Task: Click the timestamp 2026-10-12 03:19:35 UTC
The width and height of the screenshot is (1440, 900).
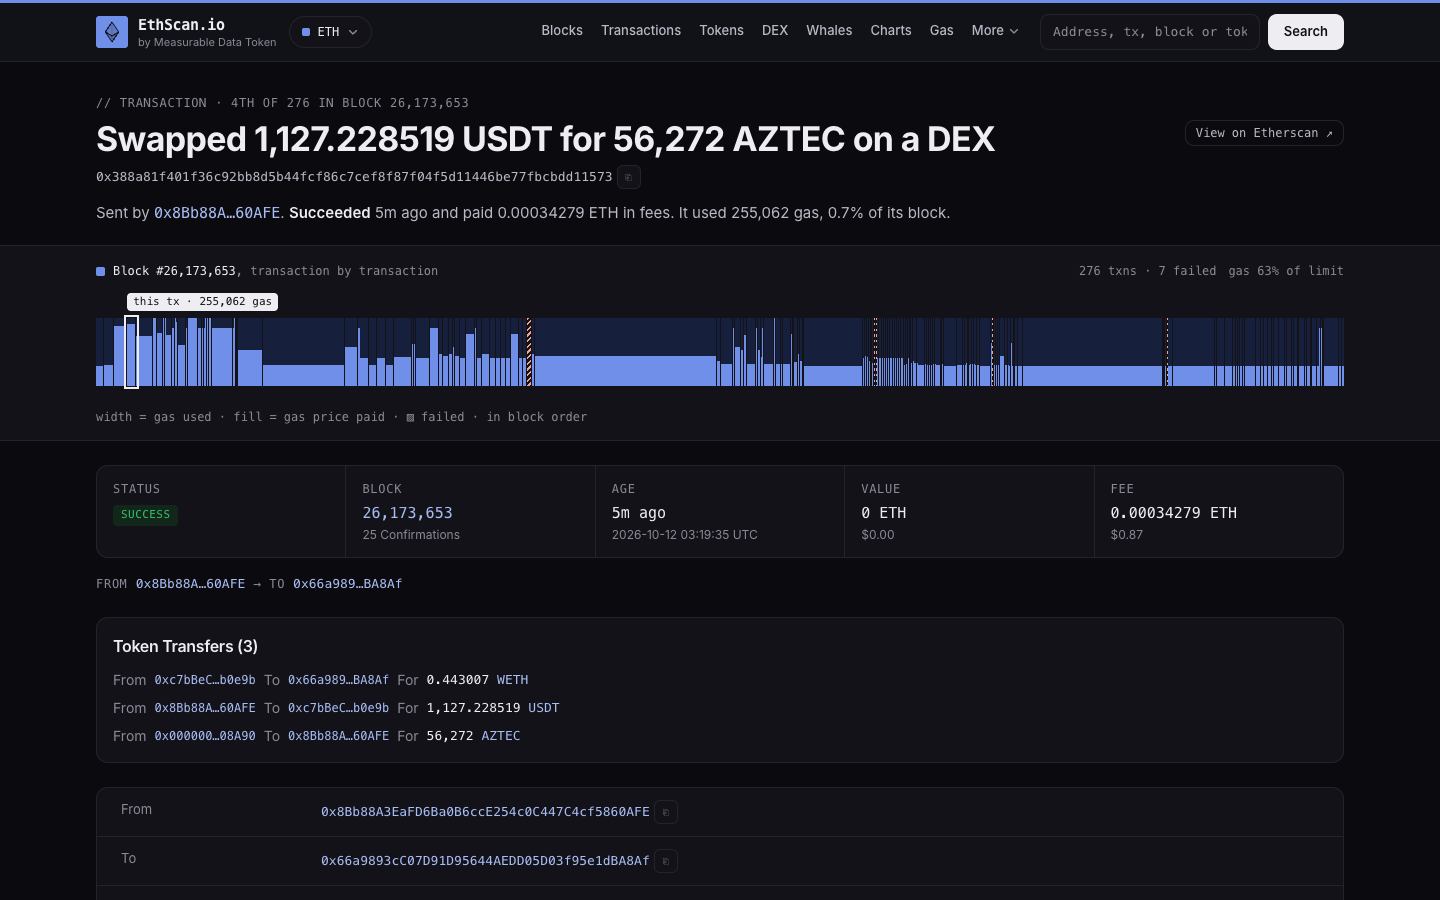Action: click(x=685, y=535)
